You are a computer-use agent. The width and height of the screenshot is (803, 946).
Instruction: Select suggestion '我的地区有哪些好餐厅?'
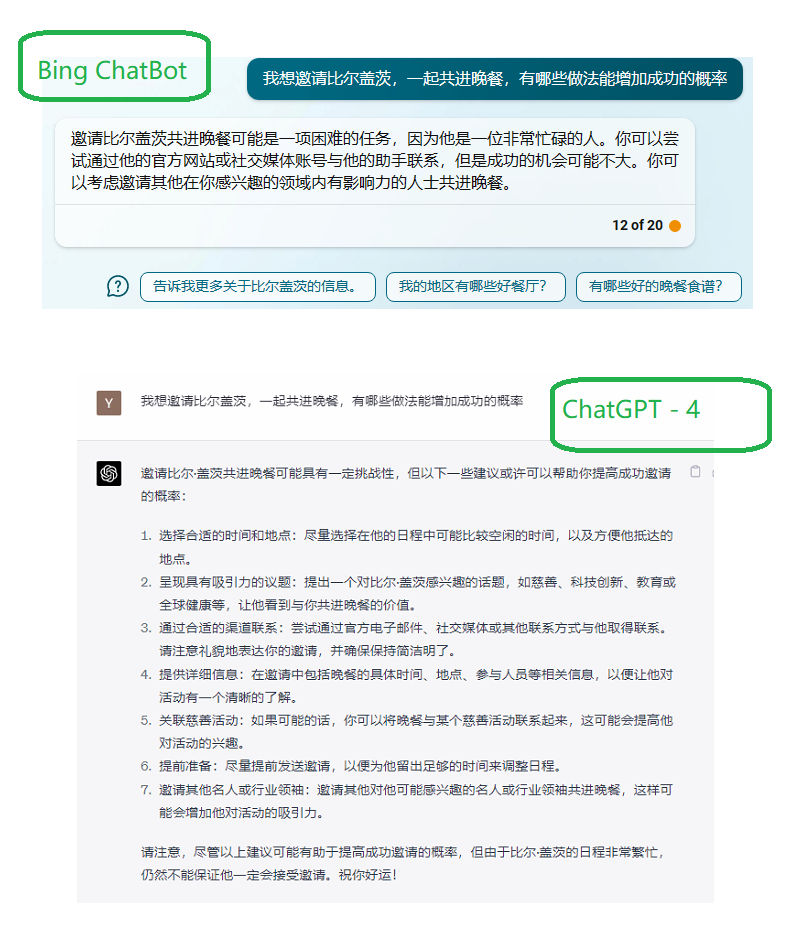coord(475,287)
